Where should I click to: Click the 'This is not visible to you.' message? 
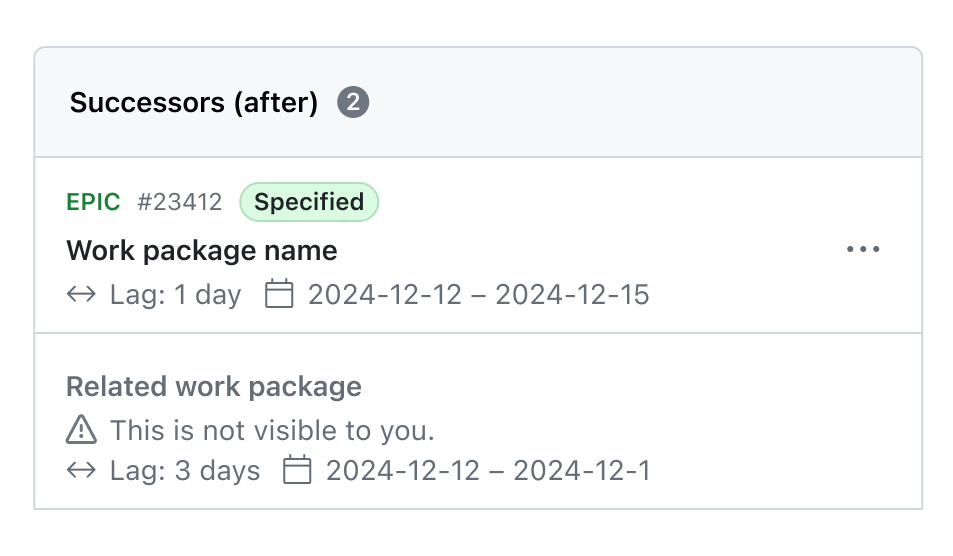coord(272,431)
